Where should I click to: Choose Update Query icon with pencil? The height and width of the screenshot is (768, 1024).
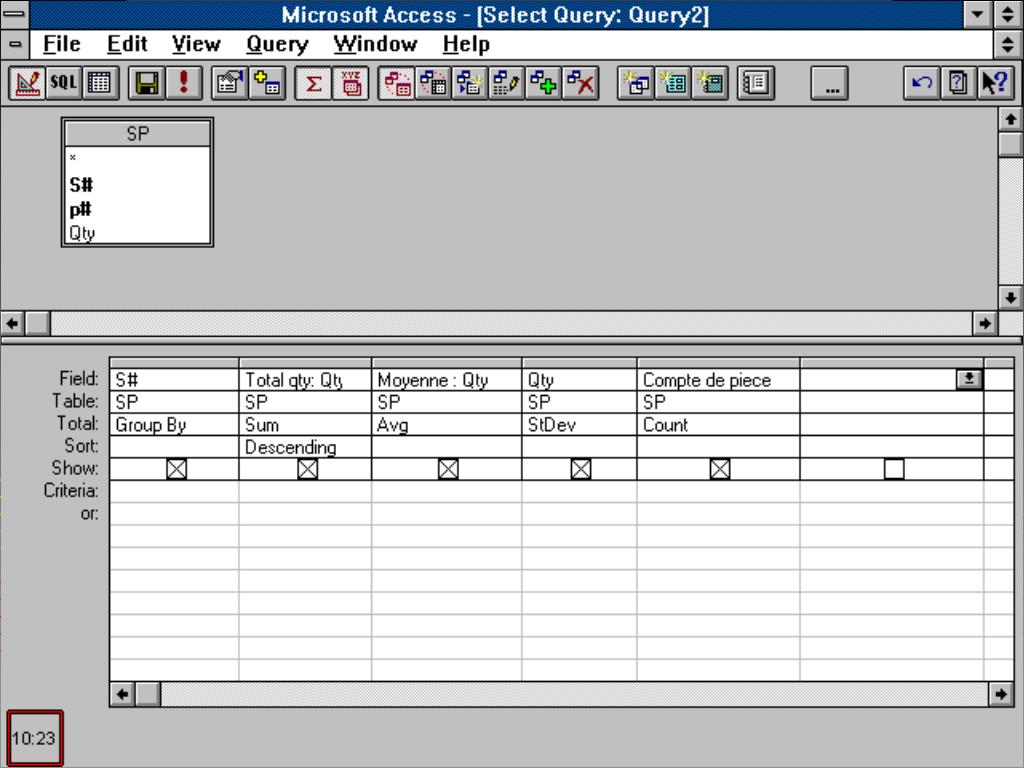click(x=506, y=83)
